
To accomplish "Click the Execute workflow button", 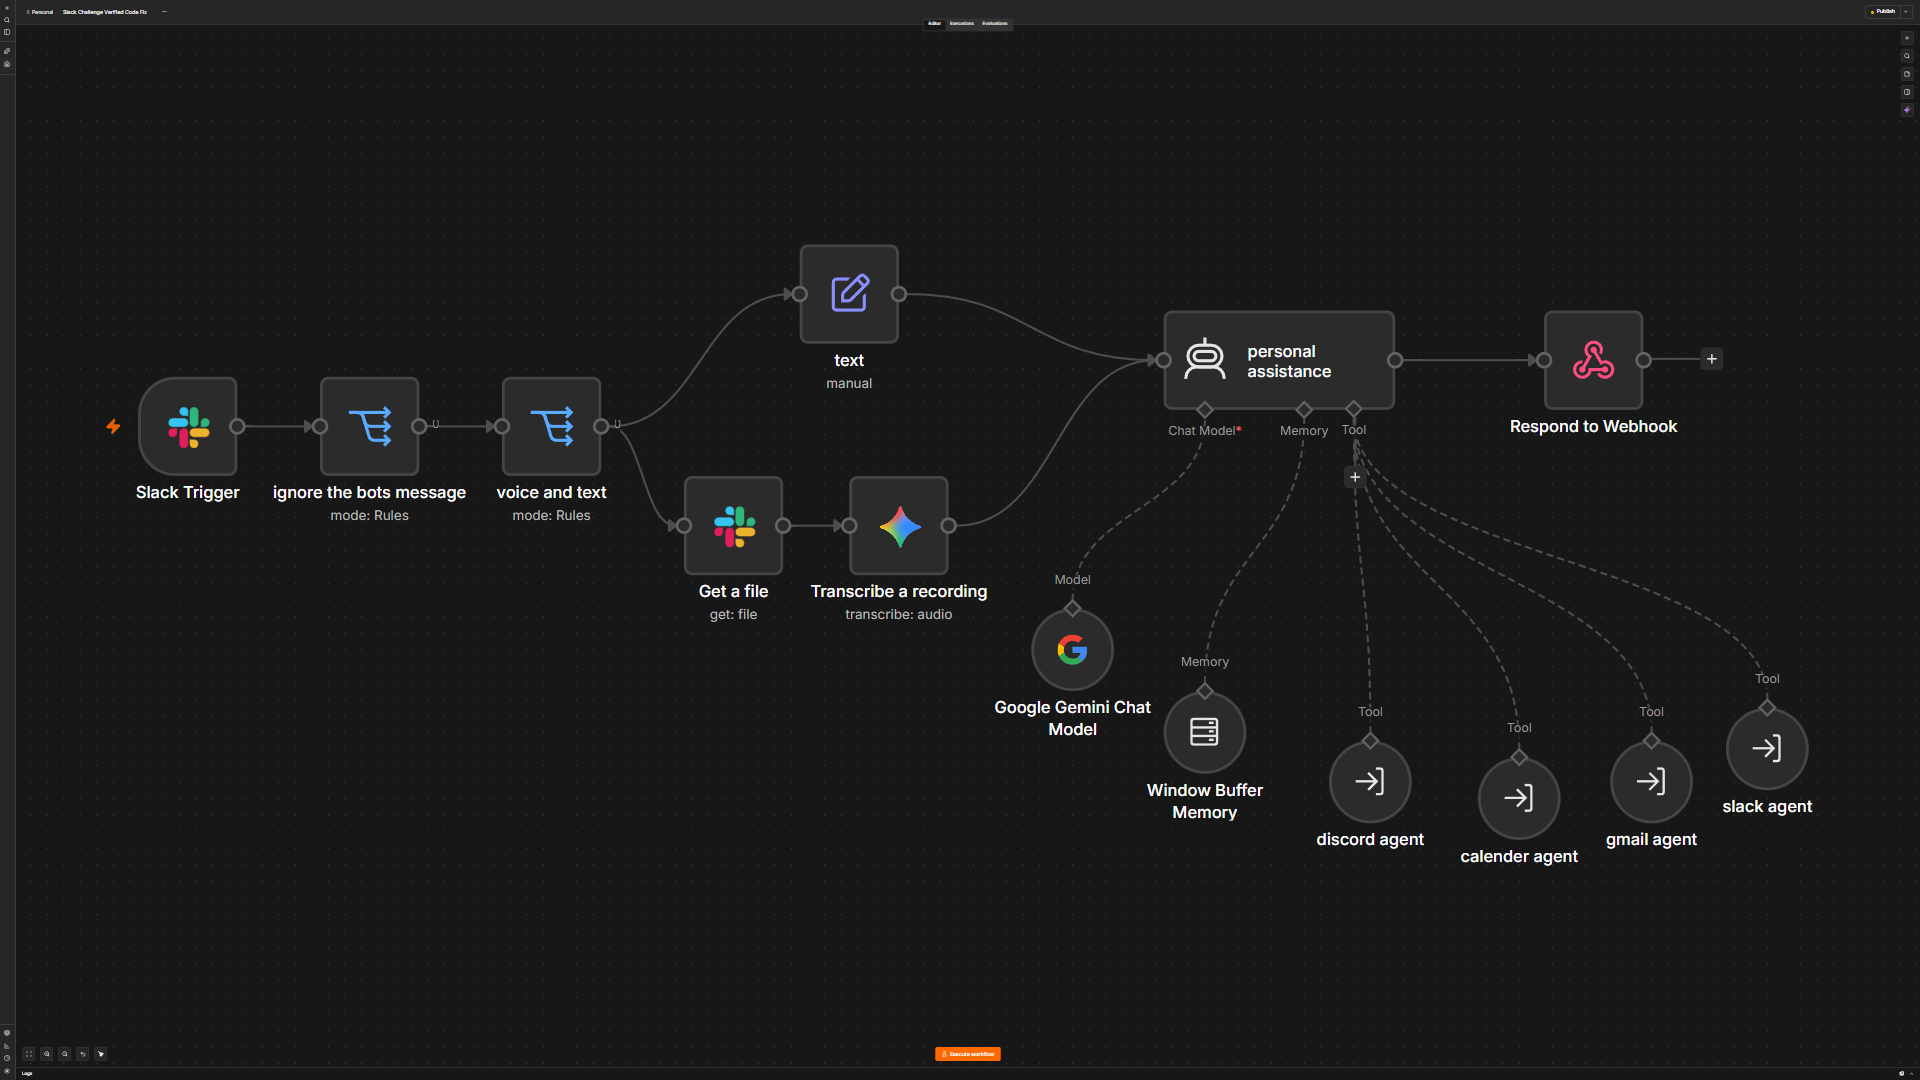I will [968, 1054].
